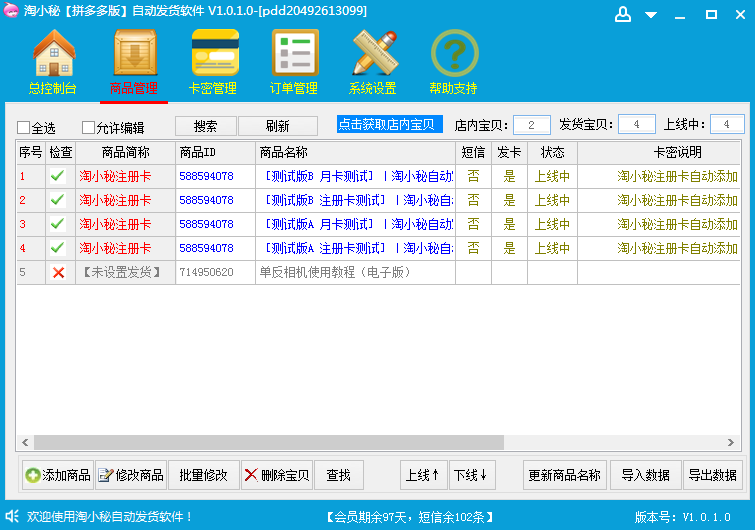Enable the 允许编辑 checkbox
755x530 pixels.
89,128
